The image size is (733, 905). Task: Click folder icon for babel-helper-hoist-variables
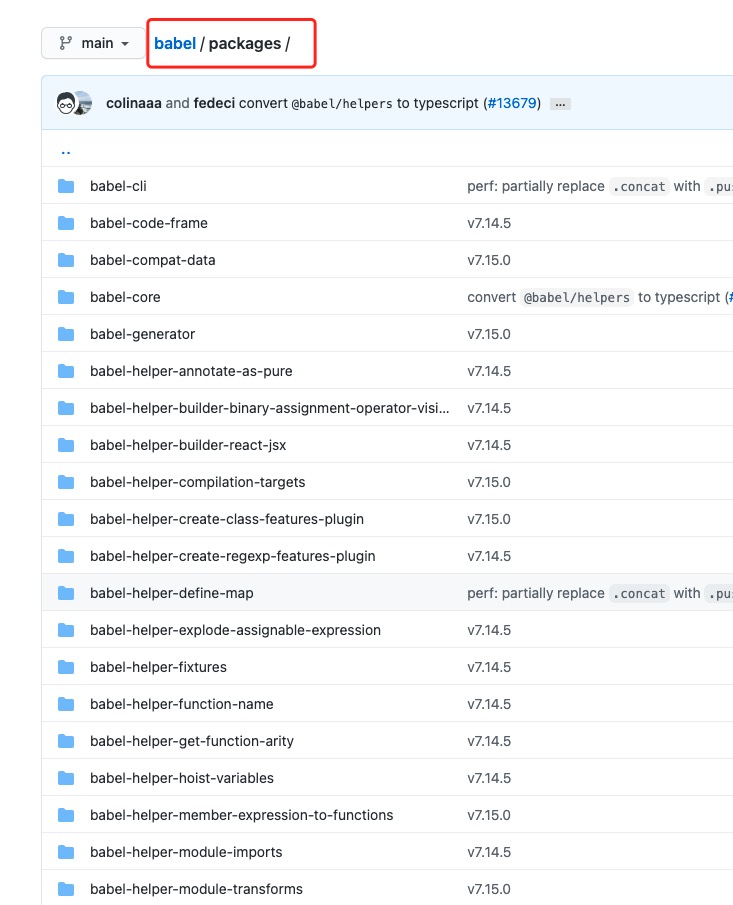tap(66, 778)
